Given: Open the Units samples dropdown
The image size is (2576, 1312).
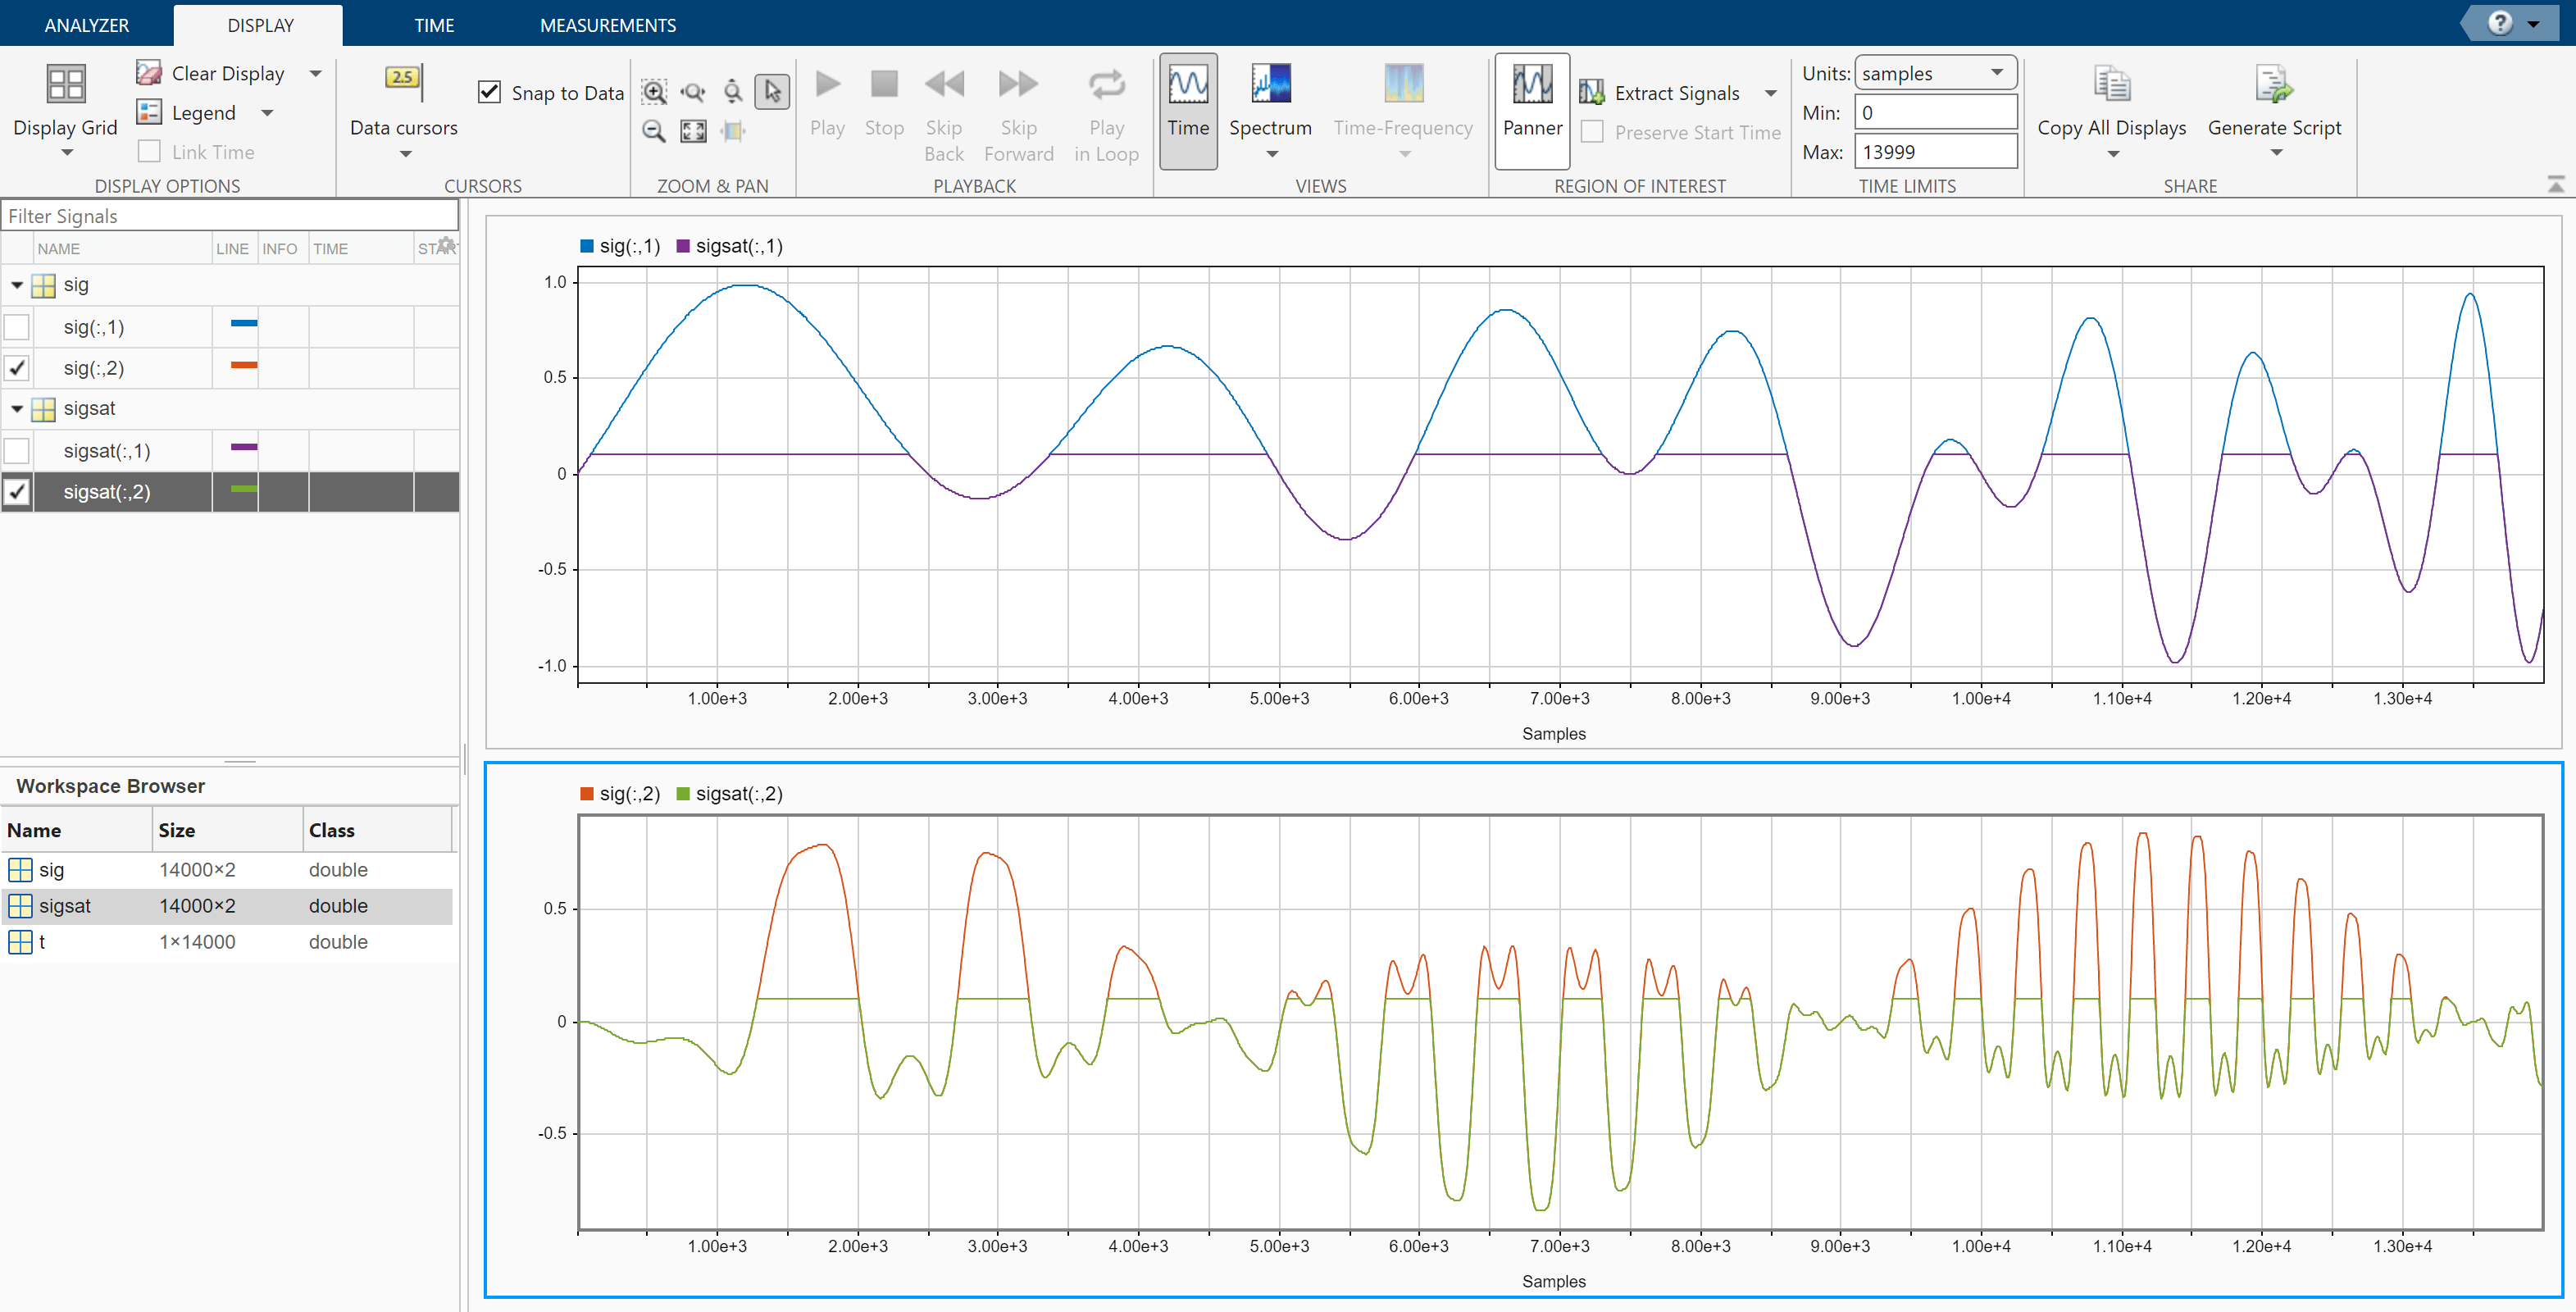Looking at the screenshot, I should (1934, 73).
